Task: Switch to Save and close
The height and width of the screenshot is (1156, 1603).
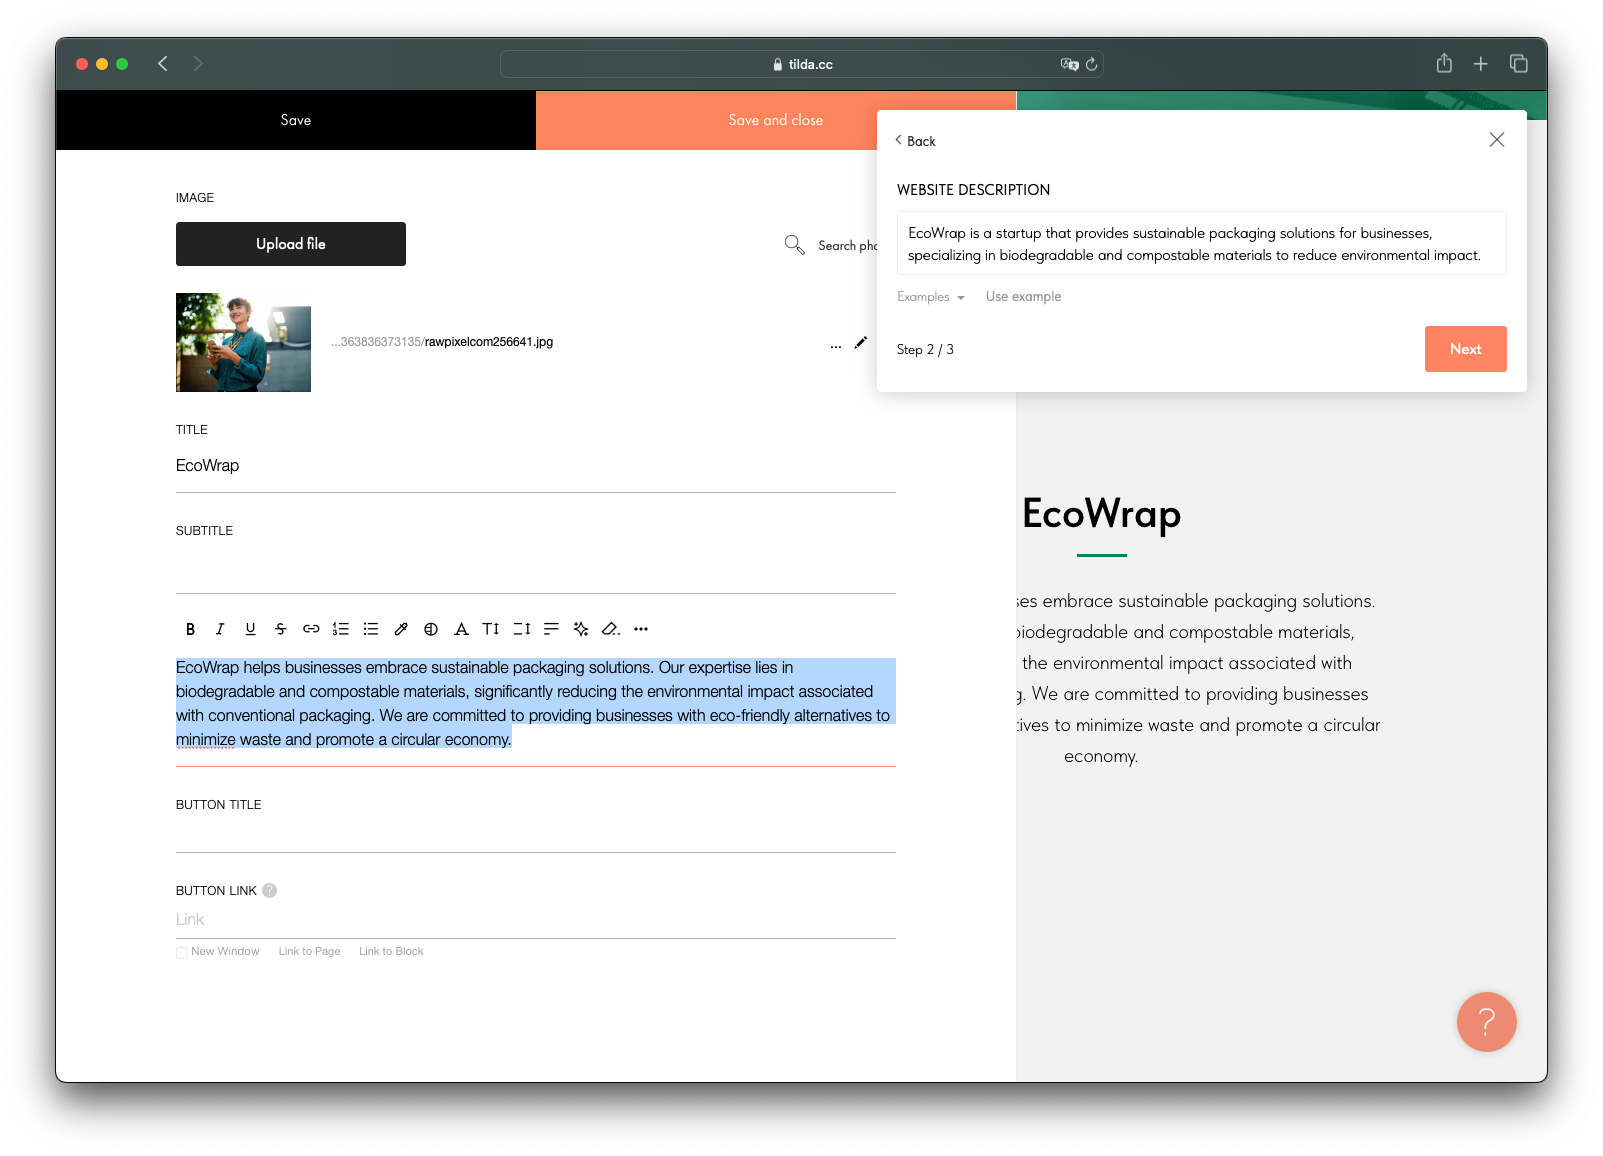Action: [x=775, y=119]
